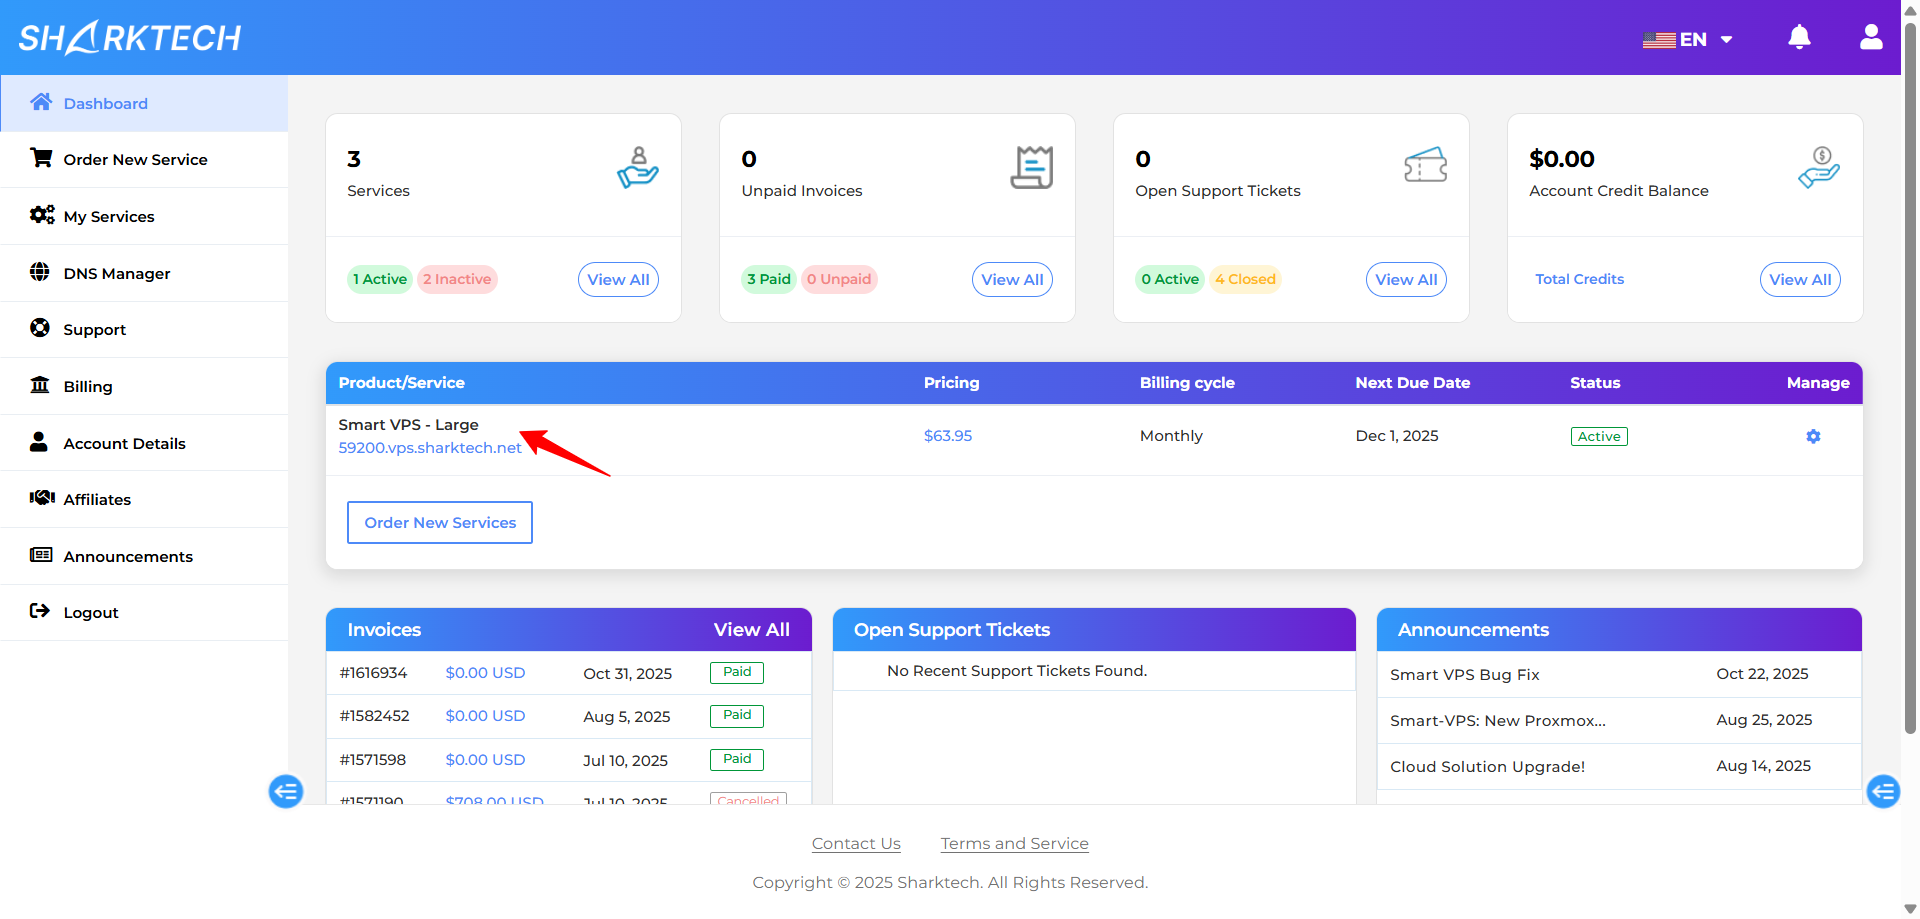Screen dimensions: 1920x919
Task: Open Order New Service menu item
Action: coord(144,160)
